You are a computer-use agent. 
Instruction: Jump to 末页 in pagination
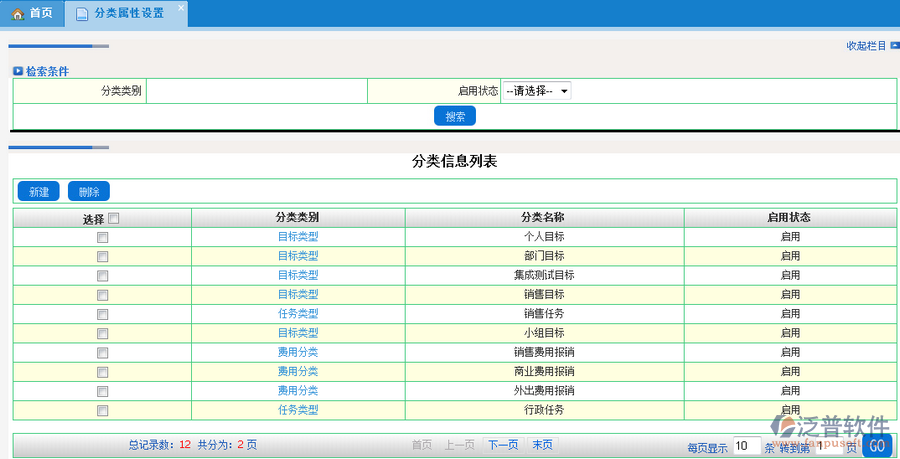542,445
